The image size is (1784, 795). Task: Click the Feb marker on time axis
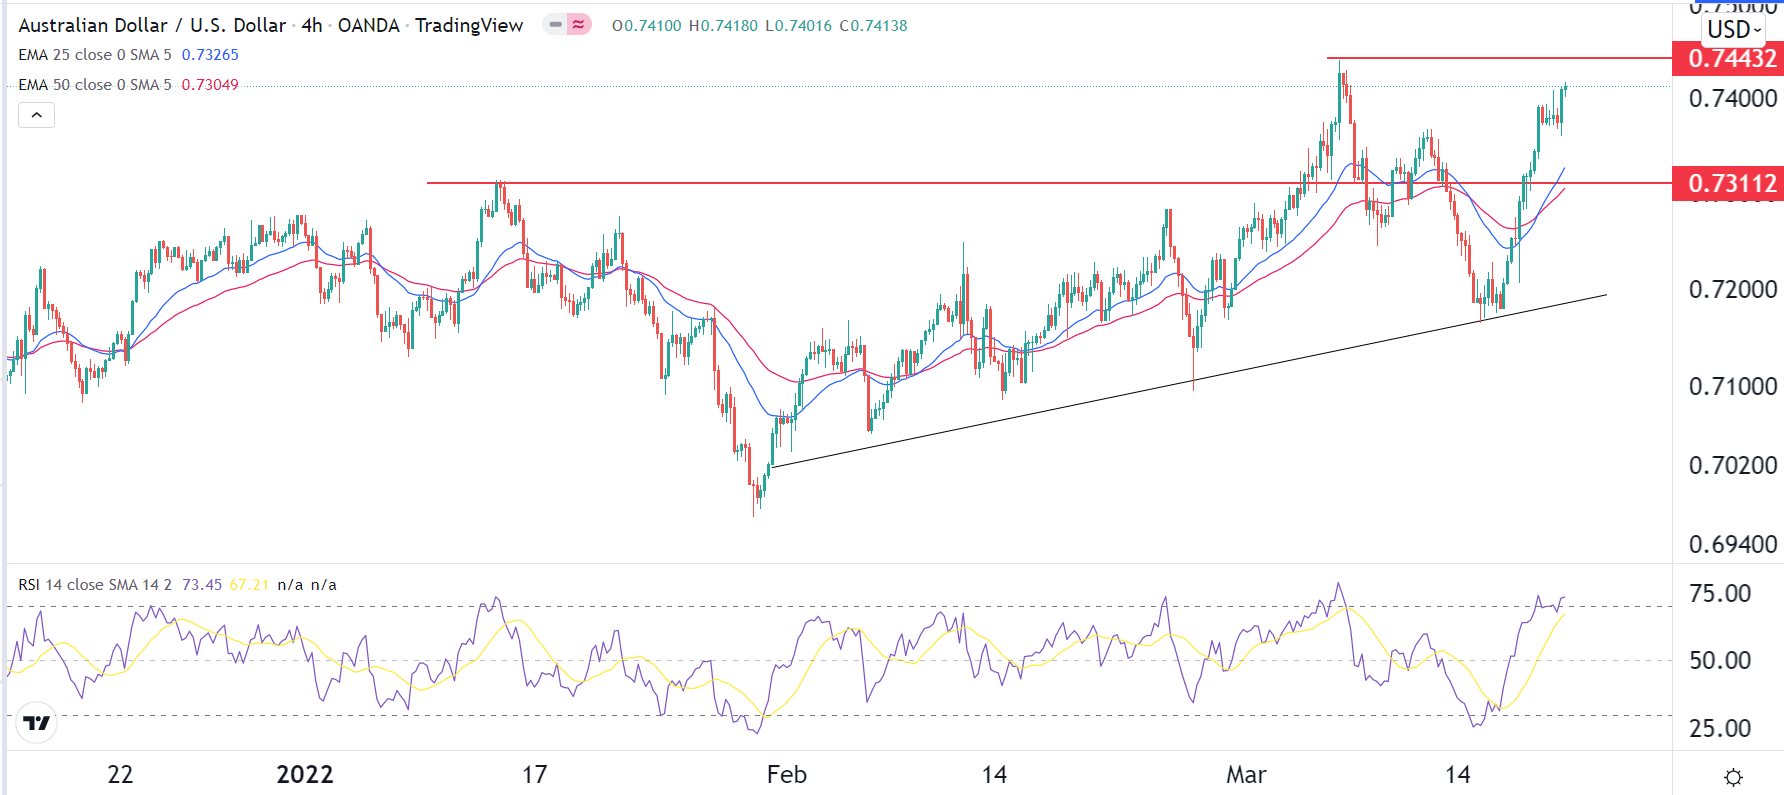pos(787,775)
